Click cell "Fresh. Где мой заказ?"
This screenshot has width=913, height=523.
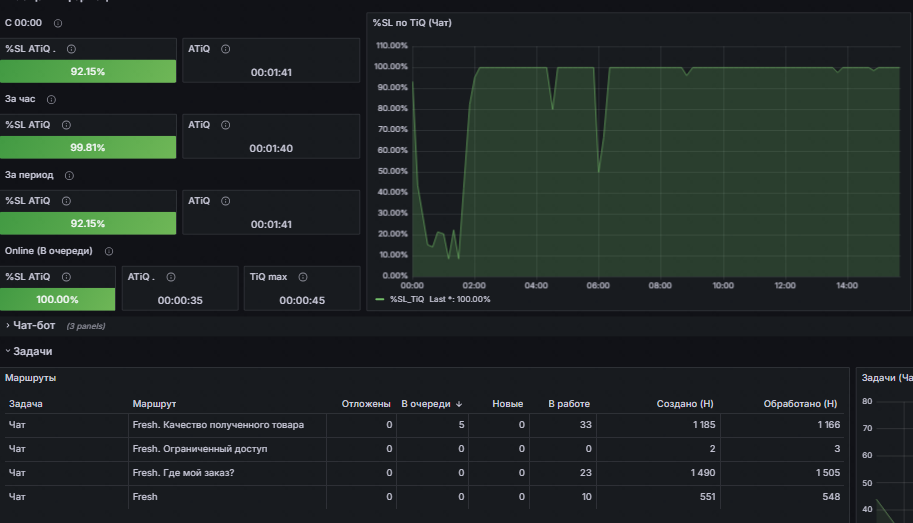[x=183, y=472]
